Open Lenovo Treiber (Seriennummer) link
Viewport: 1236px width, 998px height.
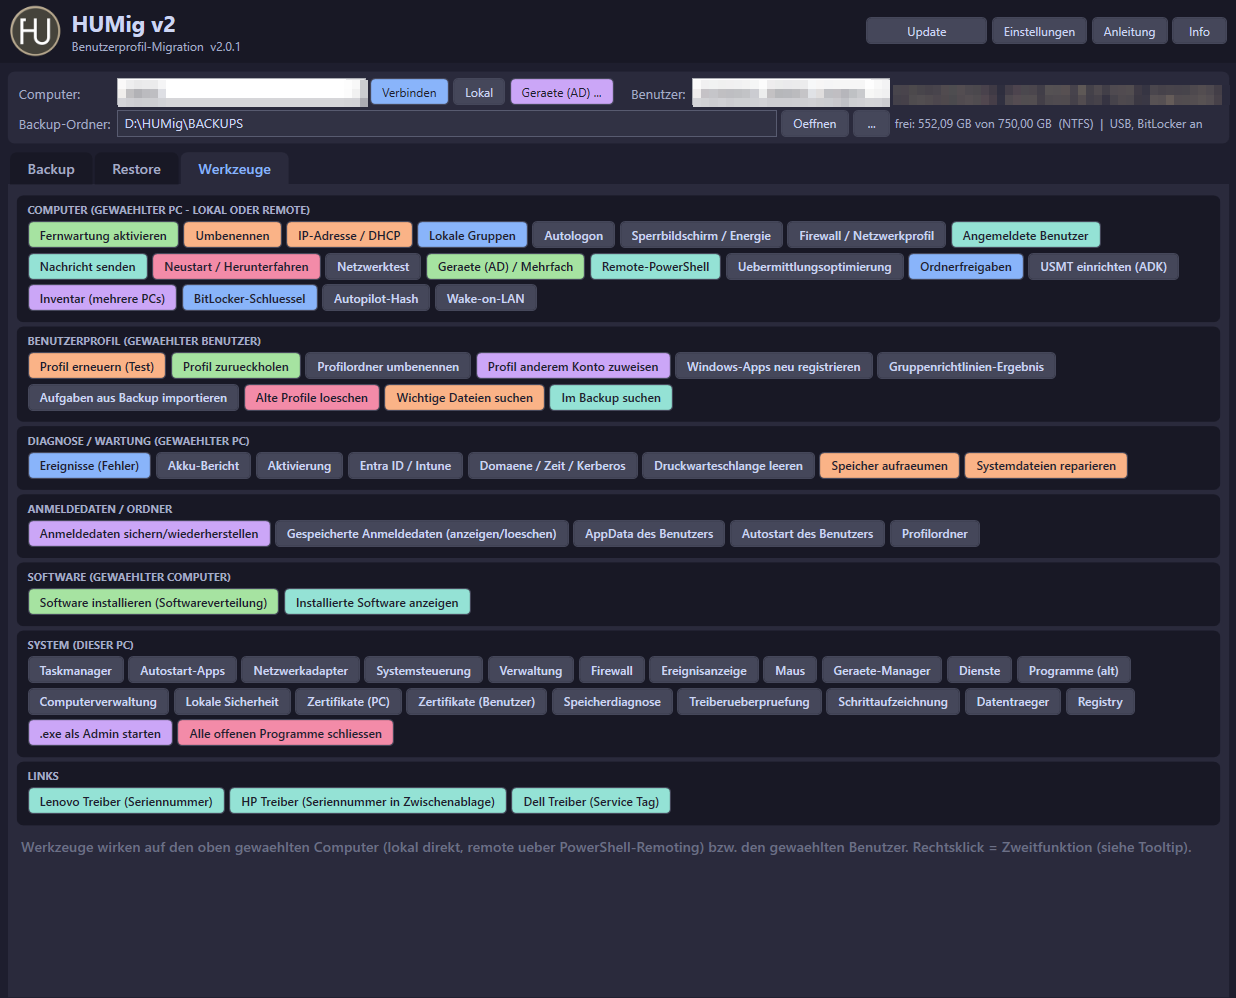pos(126,802)
